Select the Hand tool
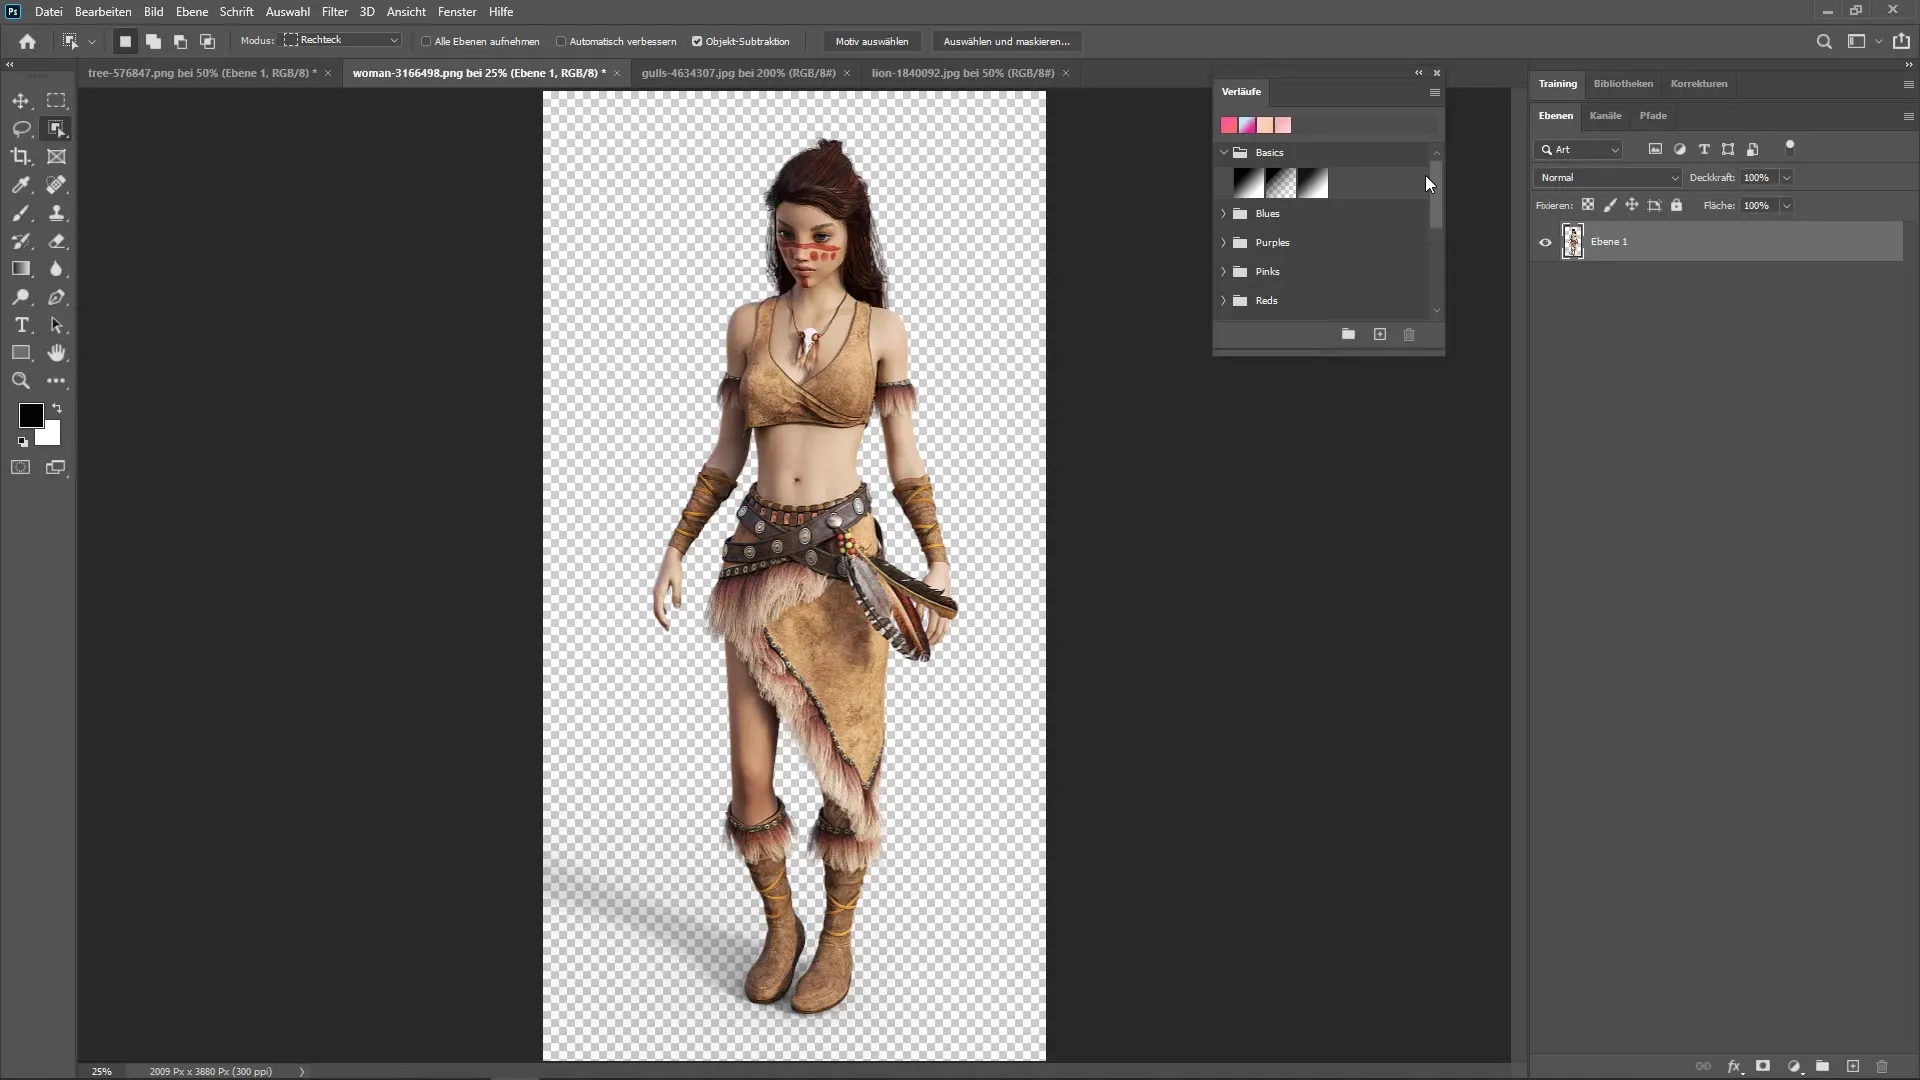This screenshot has height=1080, width=1920. pos(57,353)
